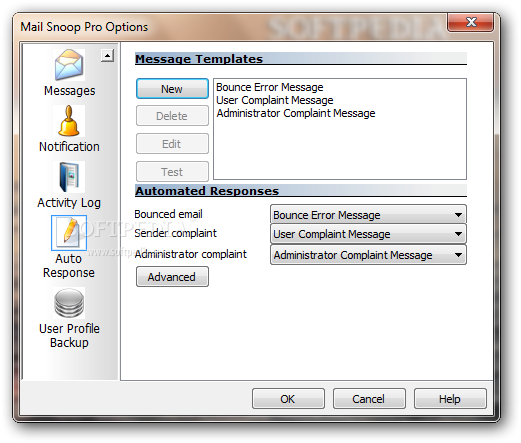Image resolution: width=521 pixels, height=443 pixels.
Task: Create a New message template
Action: point(172,89)
